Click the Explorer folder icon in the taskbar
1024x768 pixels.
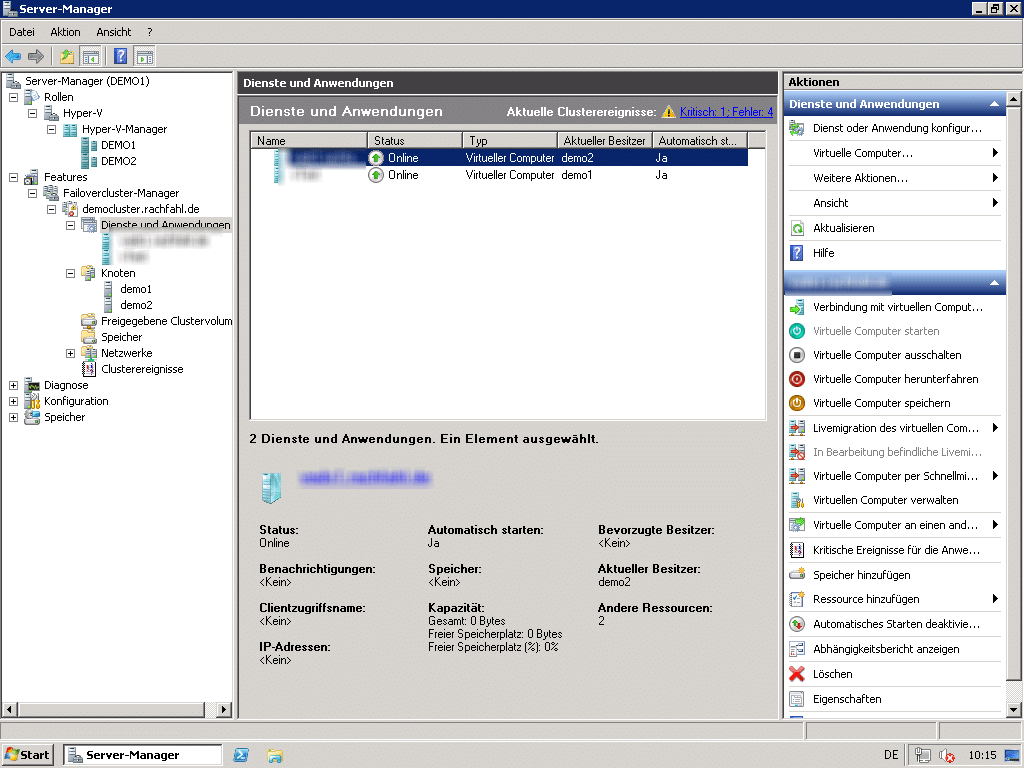pos(275,756)
